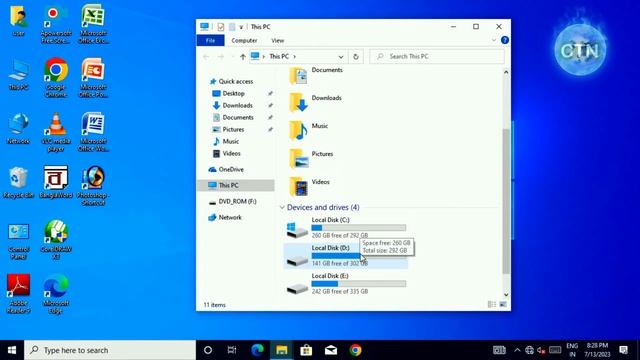
Task: Open the Google Chrome desktop shortcut
Action: (x=56, y=78)
